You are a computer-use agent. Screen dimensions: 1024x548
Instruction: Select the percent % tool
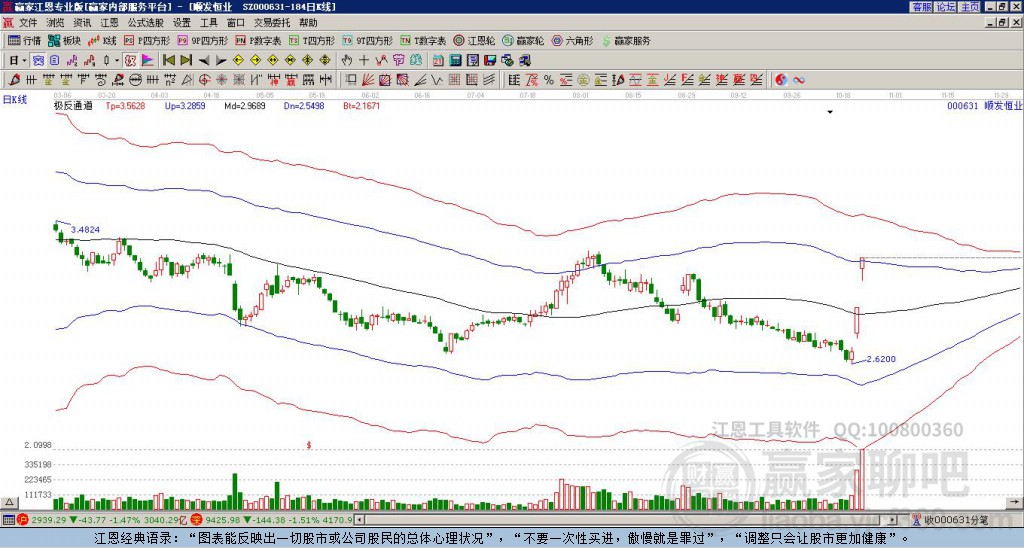pyautogui.click(x=549, y=80)
